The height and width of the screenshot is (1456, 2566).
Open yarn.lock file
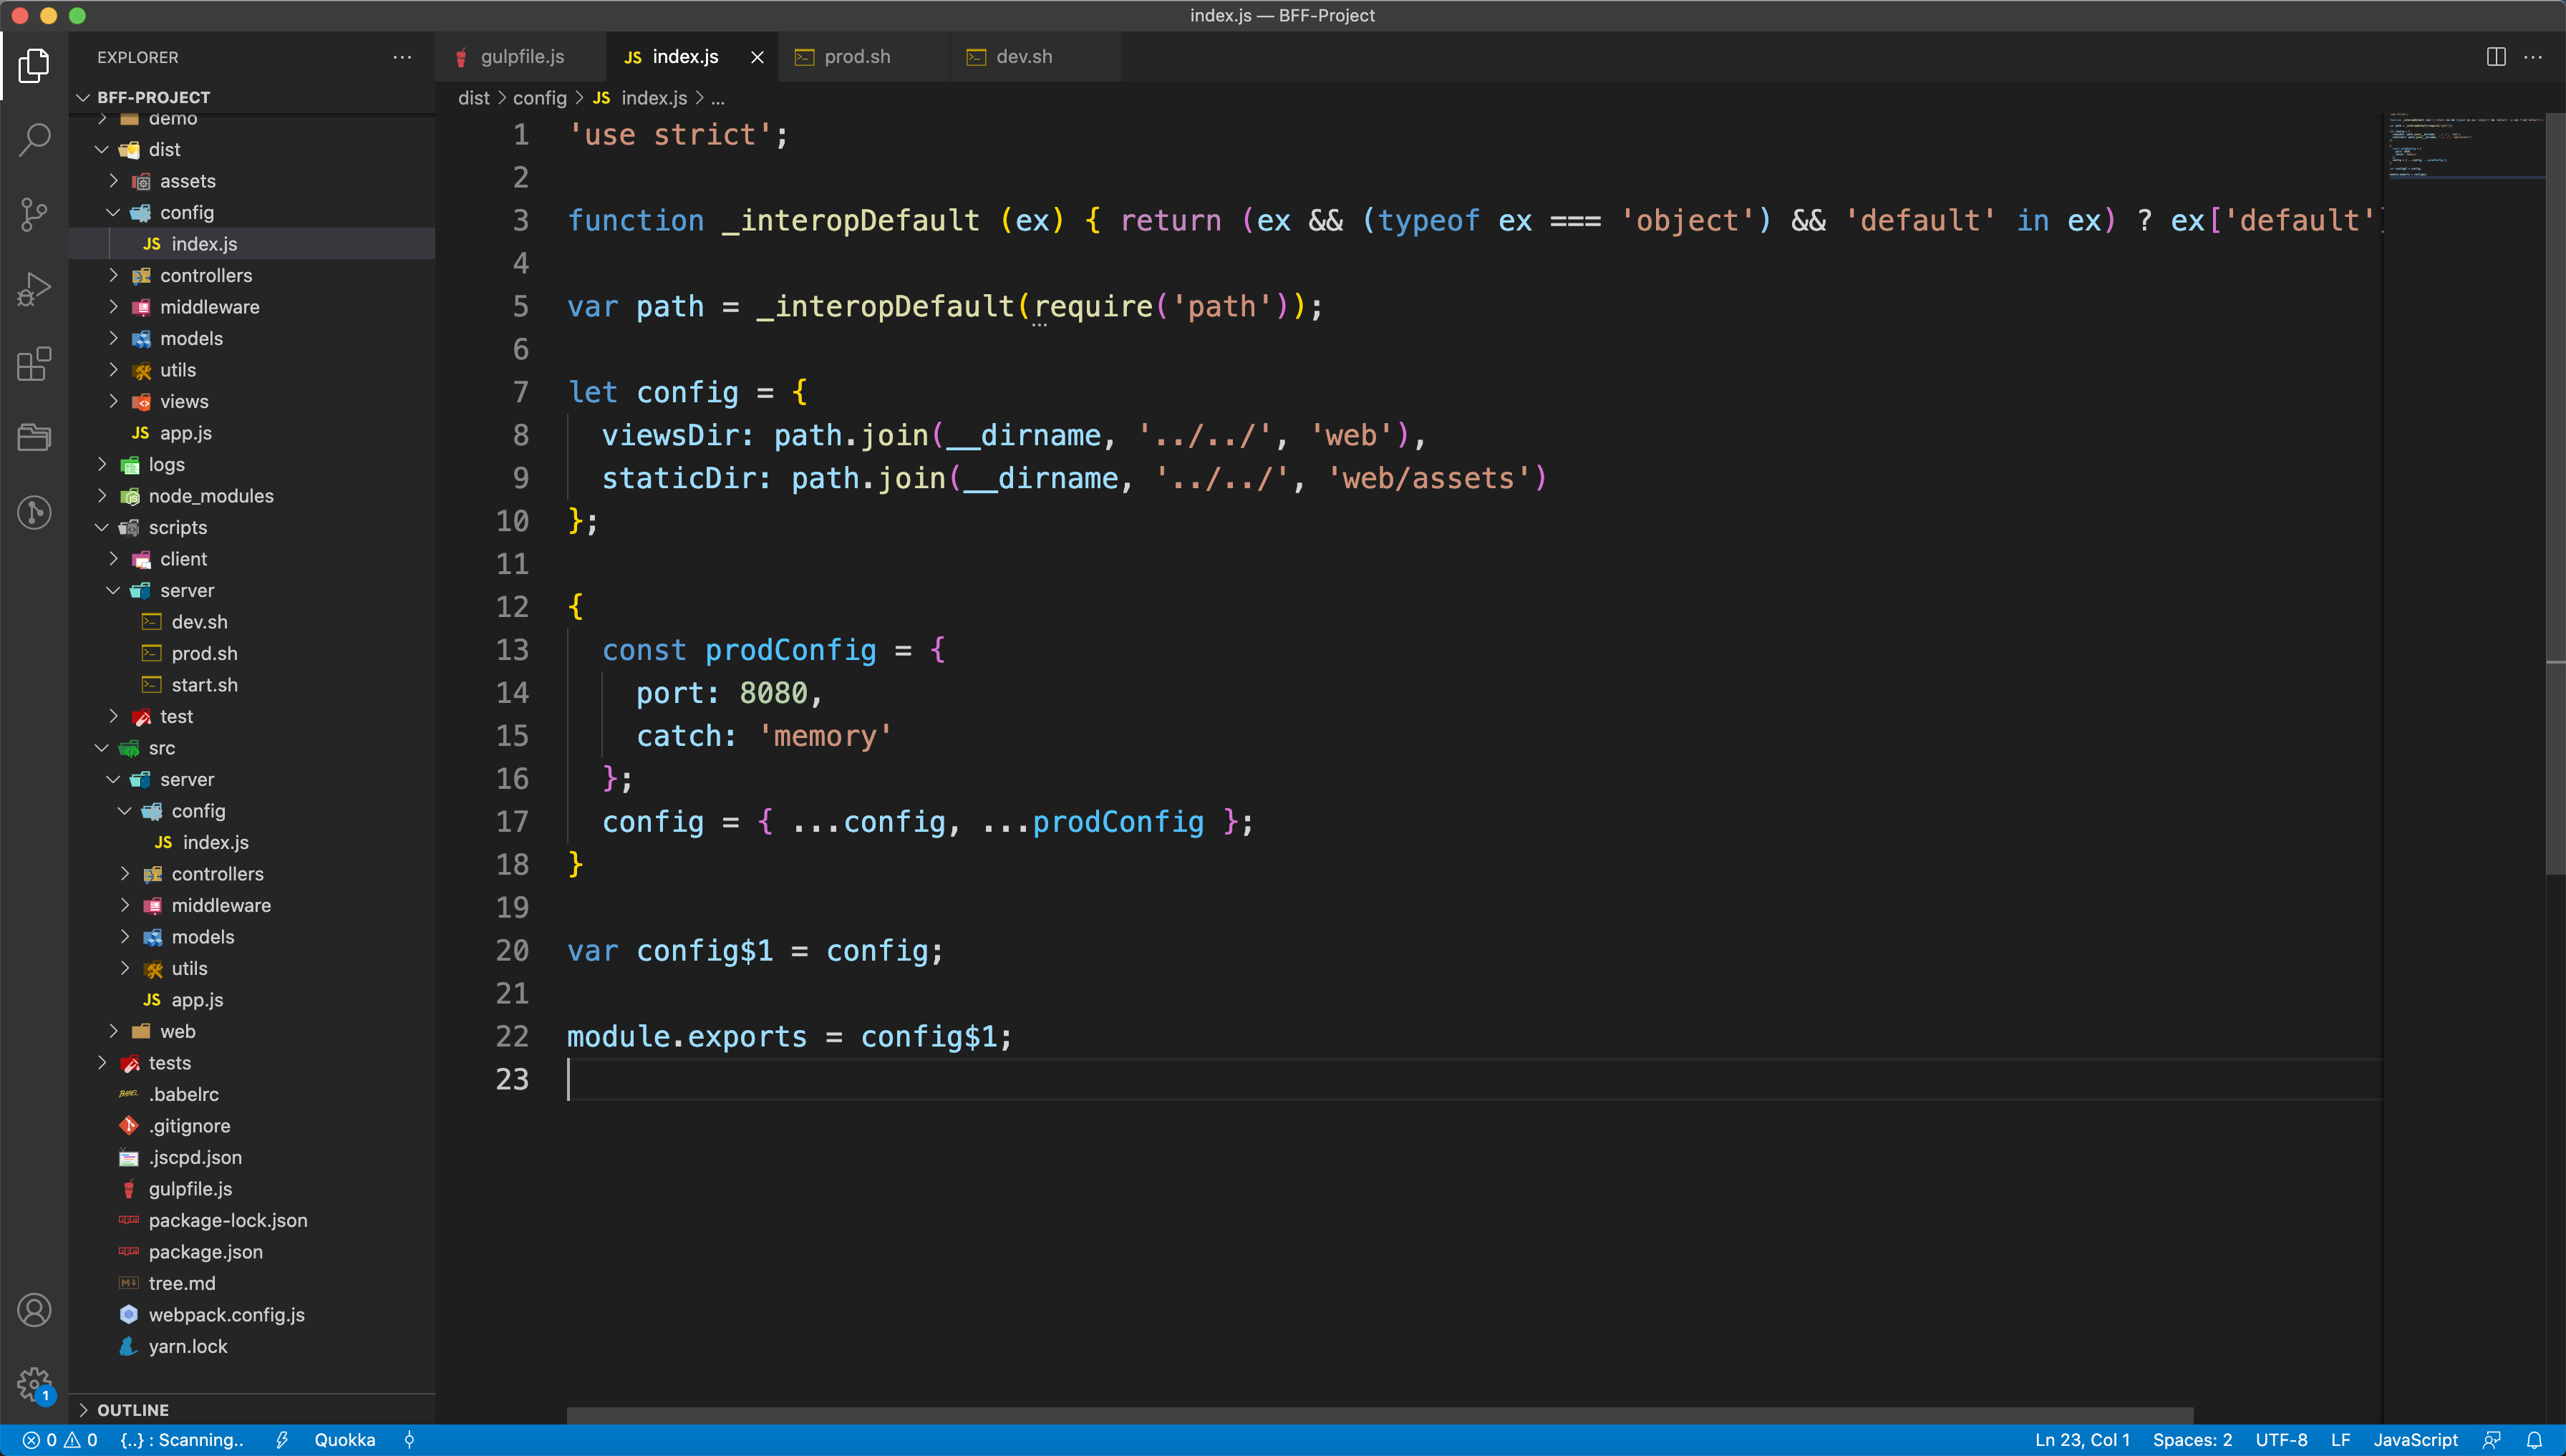(x=252, y=1346)
